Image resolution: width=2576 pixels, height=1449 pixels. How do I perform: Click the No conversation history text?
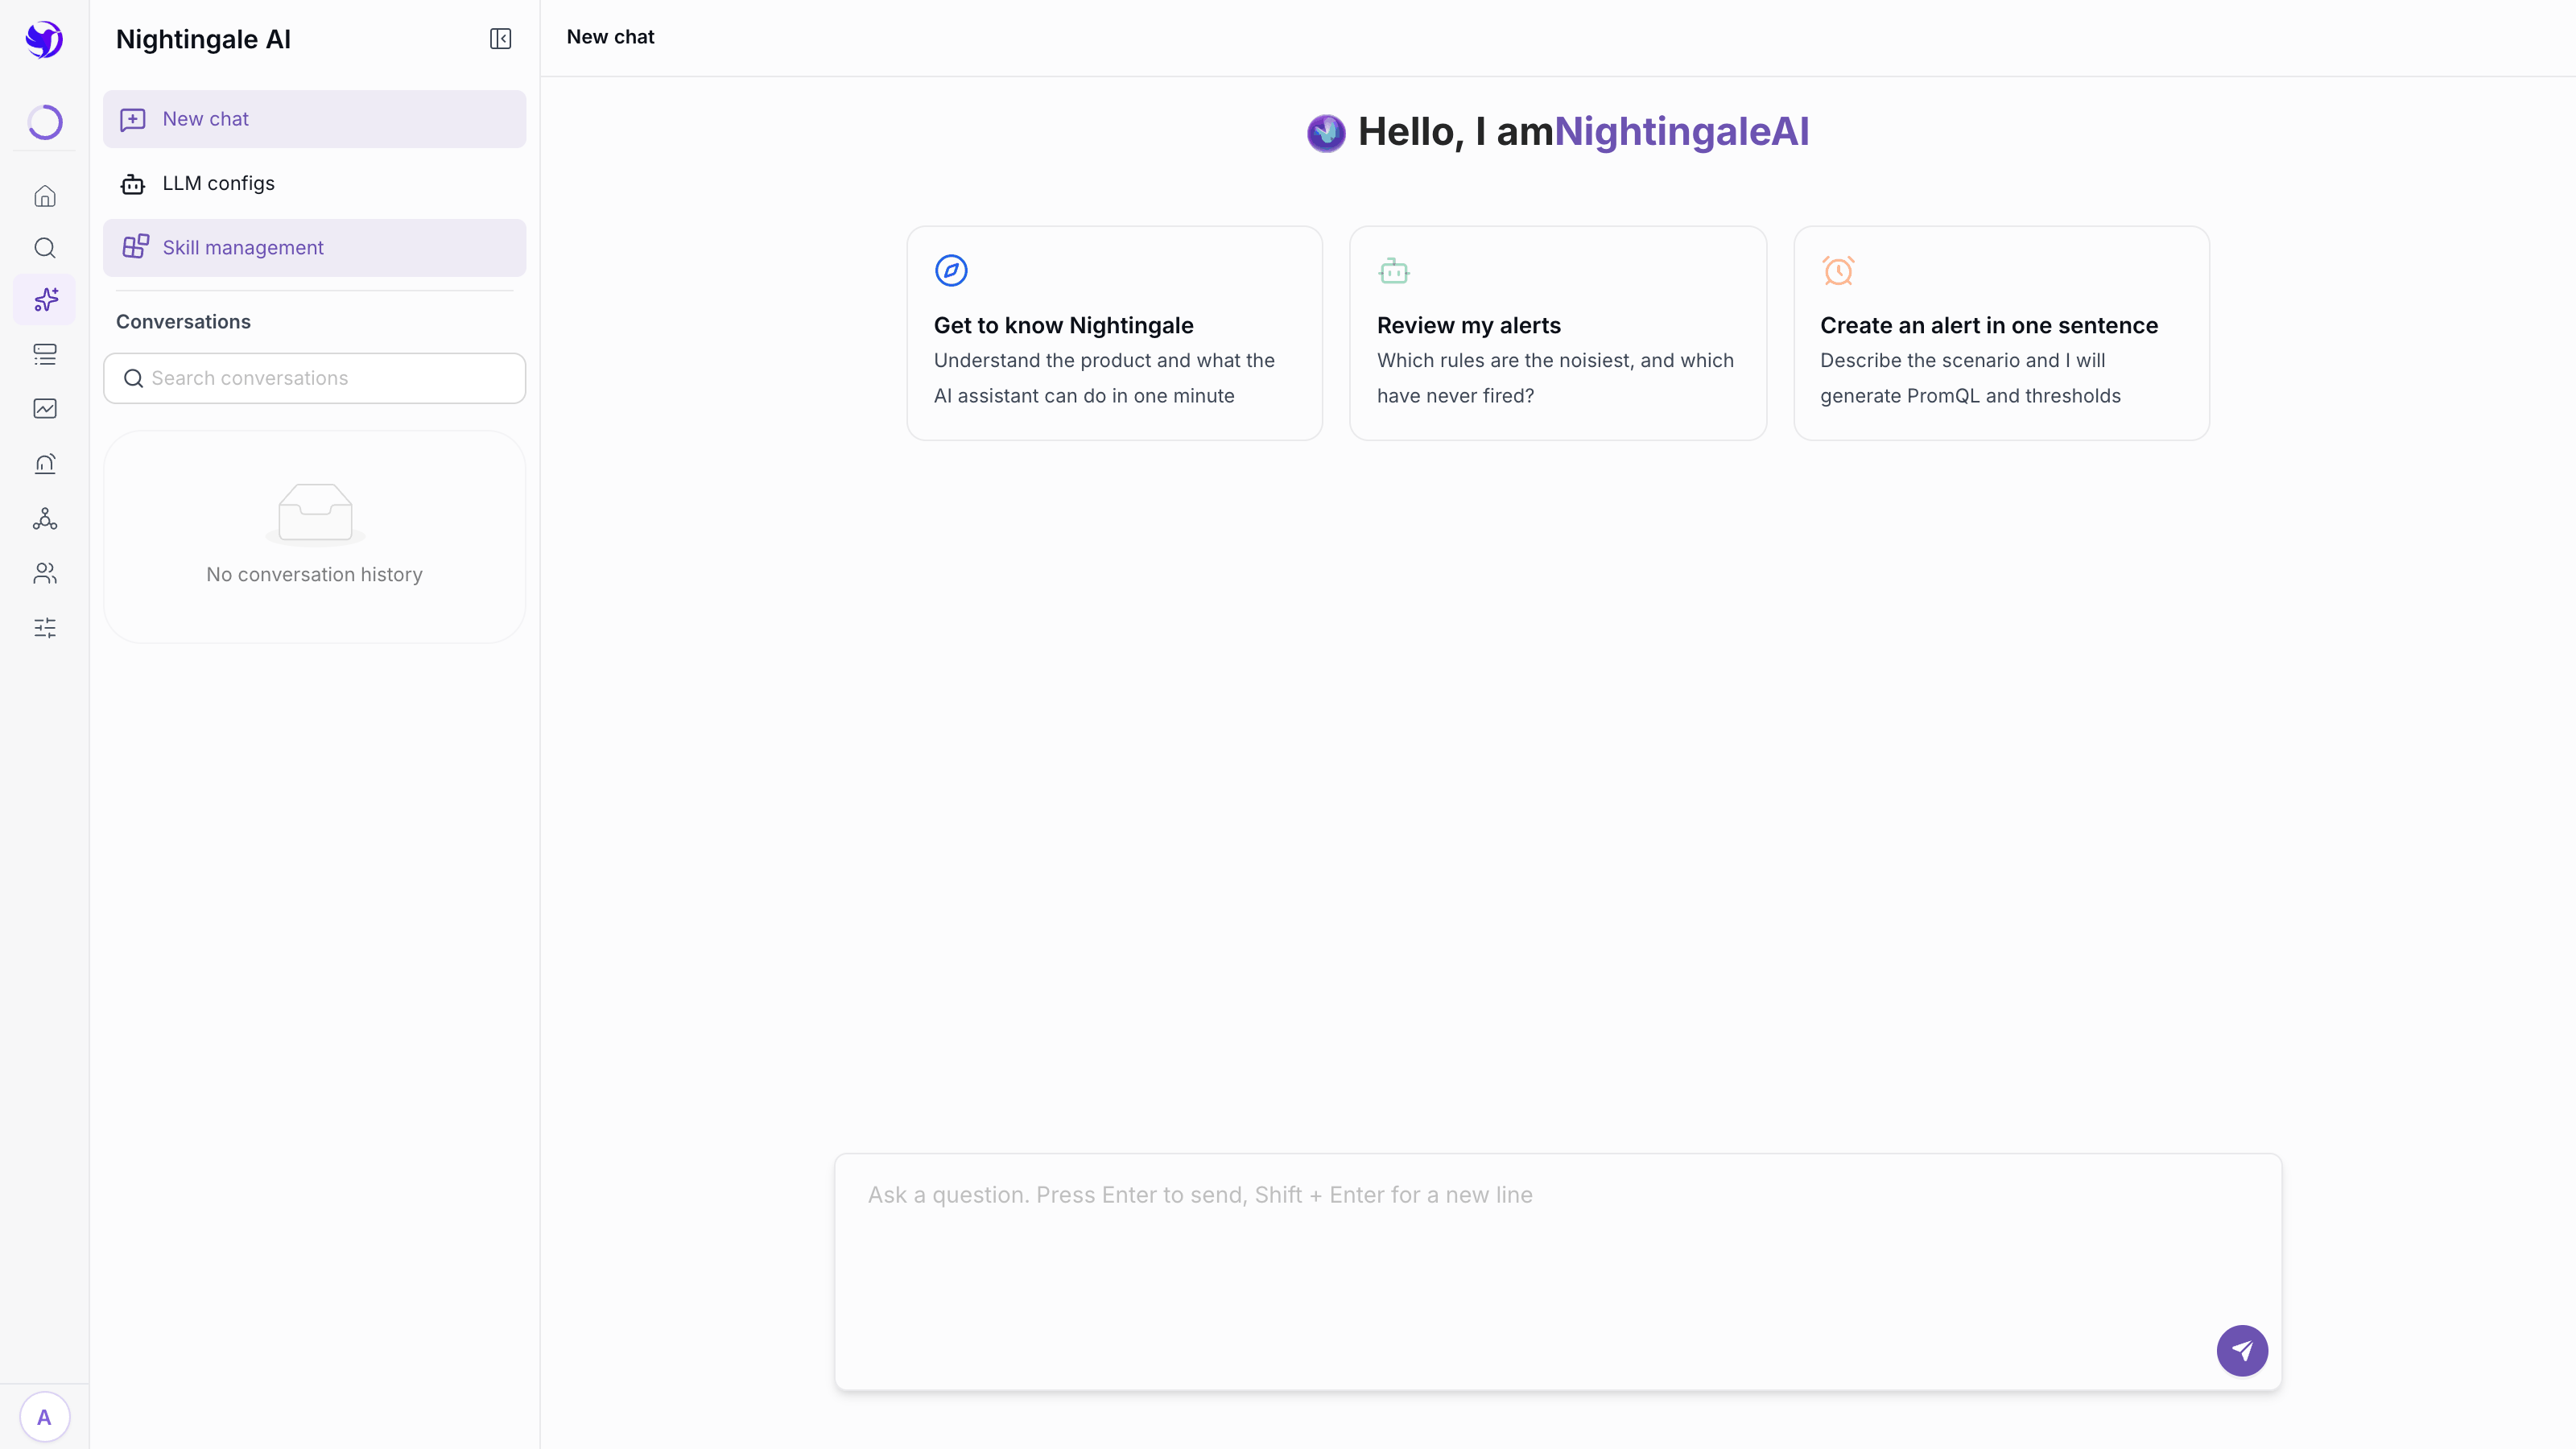[314, 575]
